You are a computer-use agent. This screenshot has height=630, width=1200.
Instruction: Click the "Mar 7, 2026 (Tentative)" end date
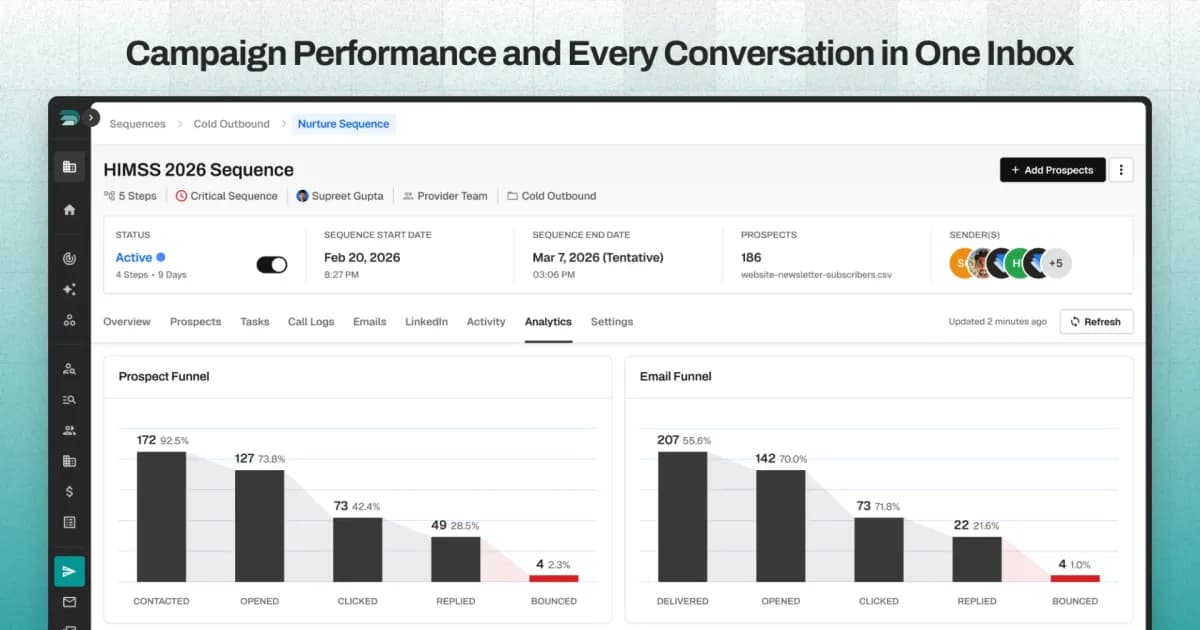pyautogui.click(x=598, y=257)
